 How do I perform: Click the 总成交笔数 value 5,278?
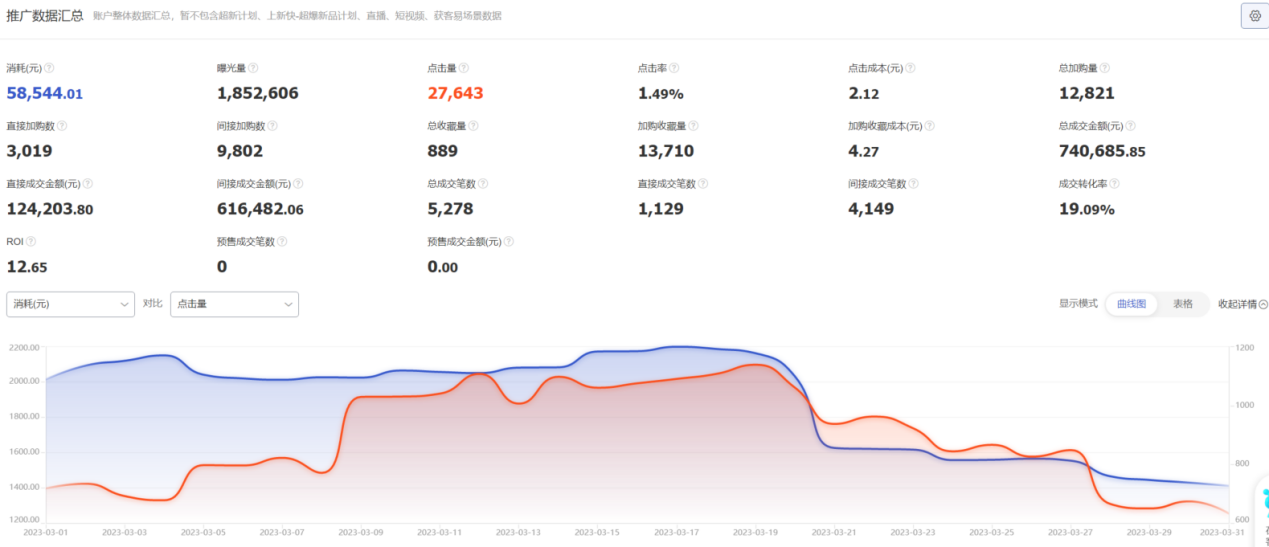pyautogui.click(x=450, y=209)
